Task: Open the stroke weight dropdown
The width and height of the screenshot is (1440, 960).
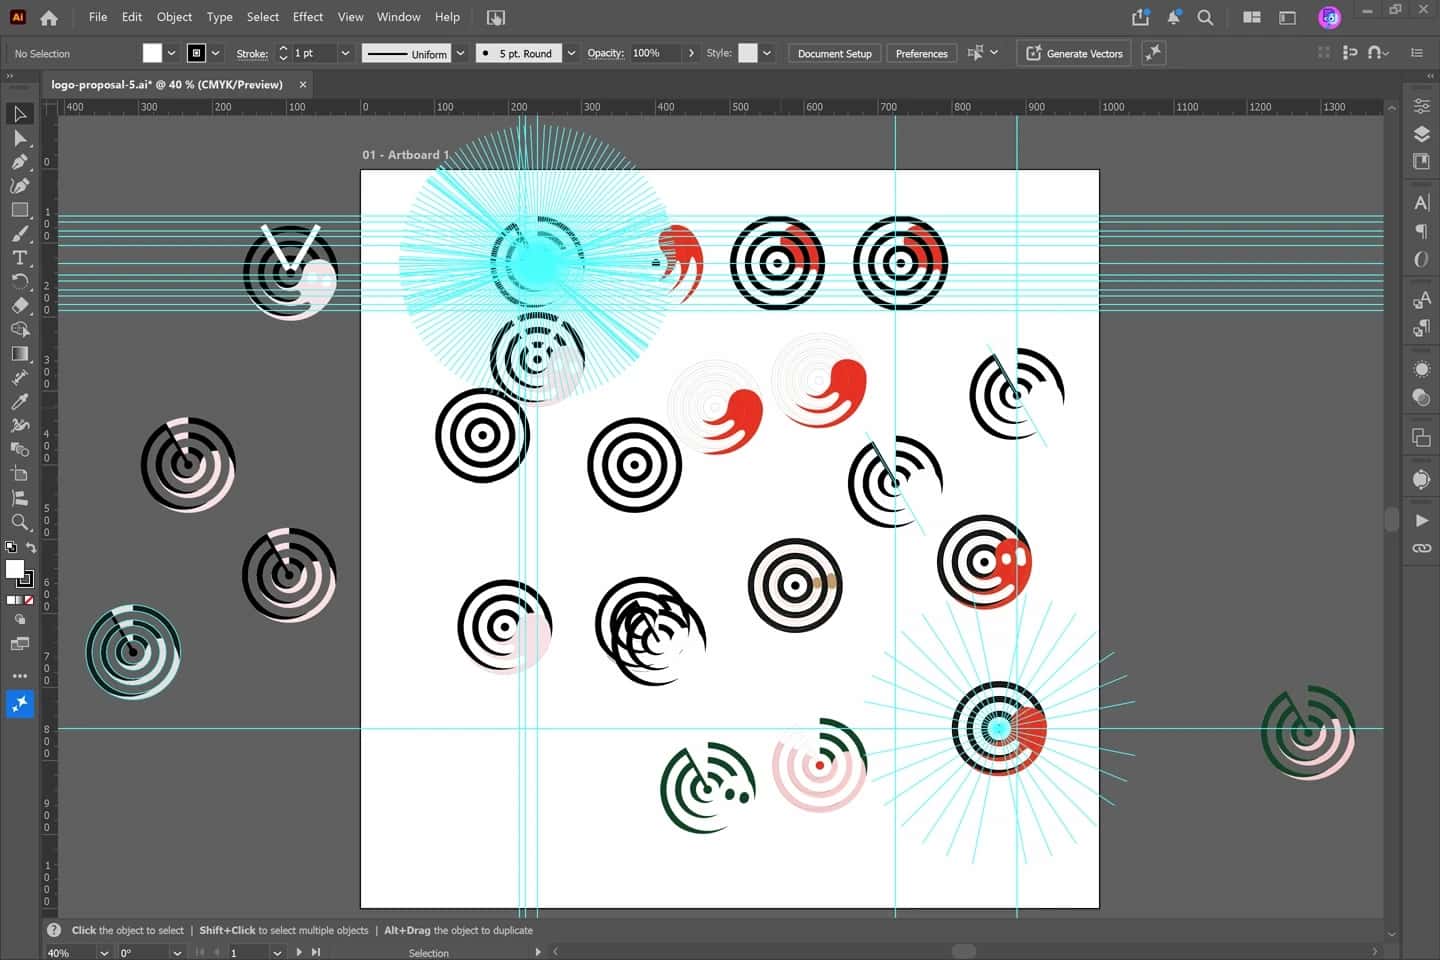Action: pyautogui.click(x=345, y=53)
